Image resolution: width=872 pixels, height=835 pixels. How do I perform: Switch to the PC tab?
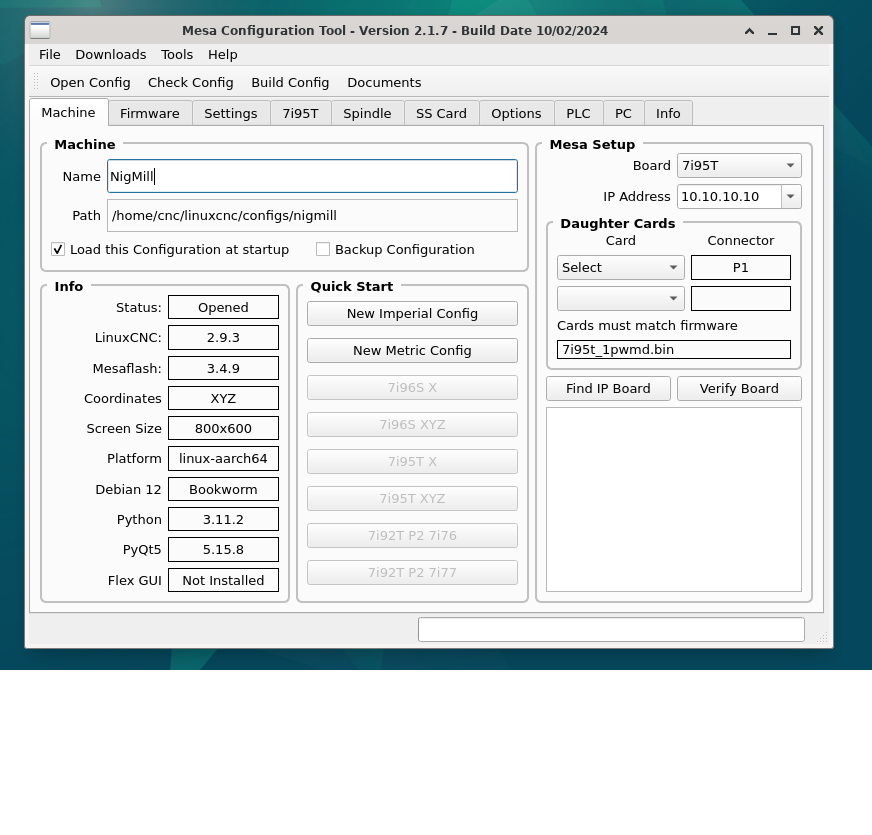(x=623, y=113)
